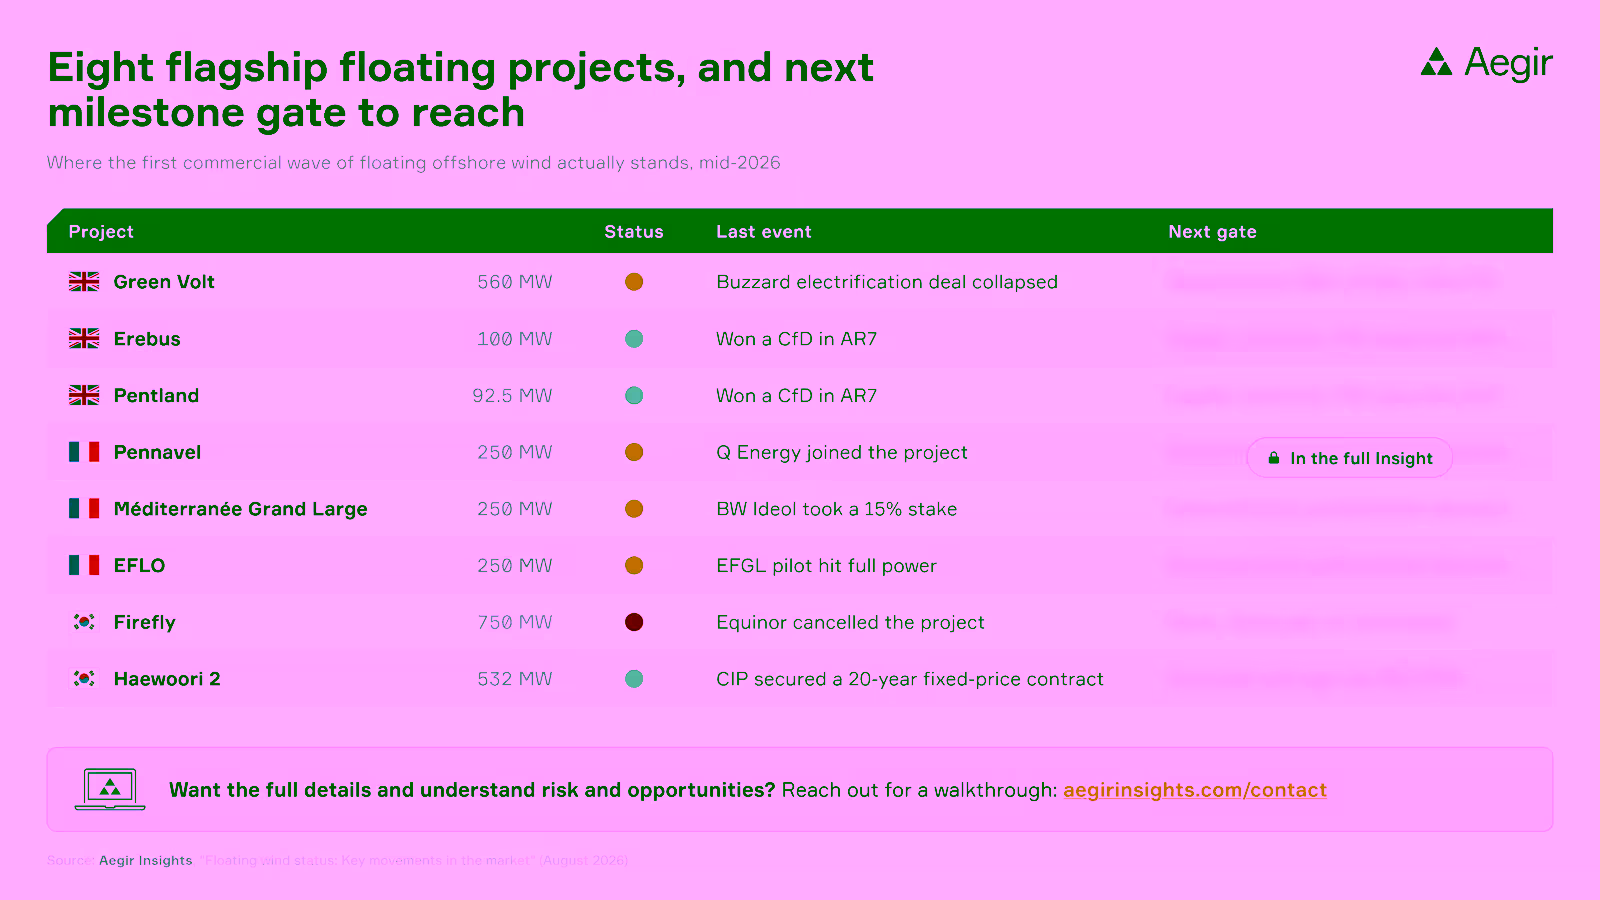Click the dark red status dot for Firefly

click(634, 622)
